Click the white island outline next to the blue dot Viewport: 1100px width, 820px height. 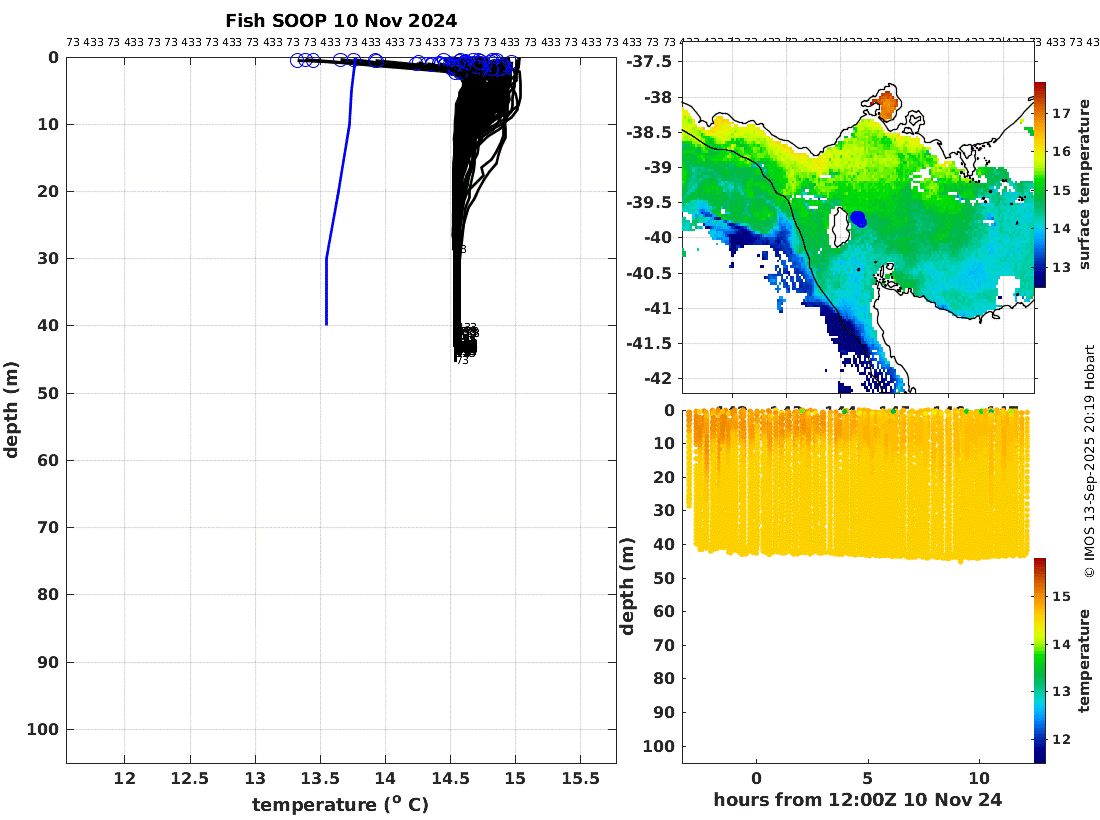pyautogui.click(x=839, y=227)
